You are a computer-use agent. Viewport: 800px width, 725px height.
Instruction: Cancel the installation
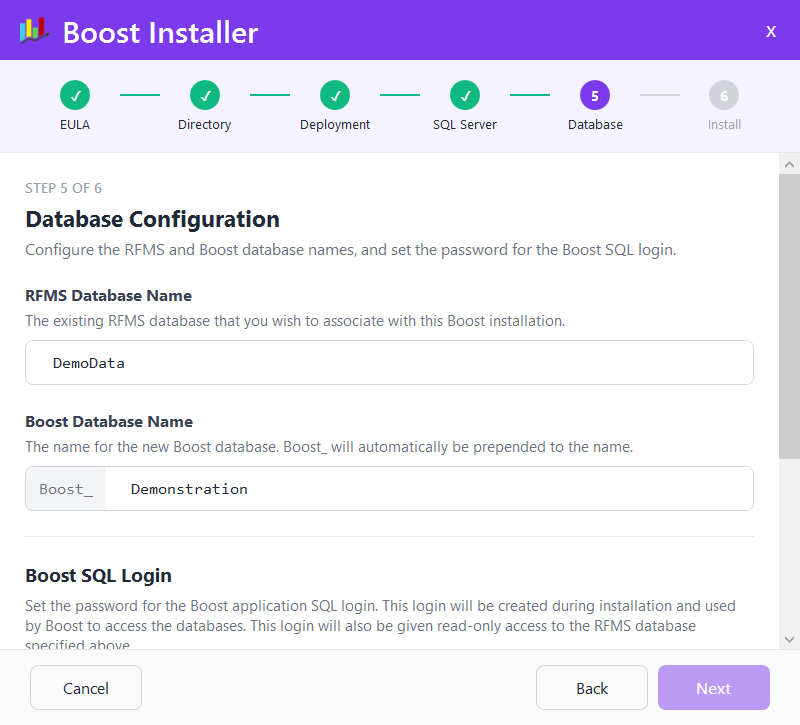86,688
